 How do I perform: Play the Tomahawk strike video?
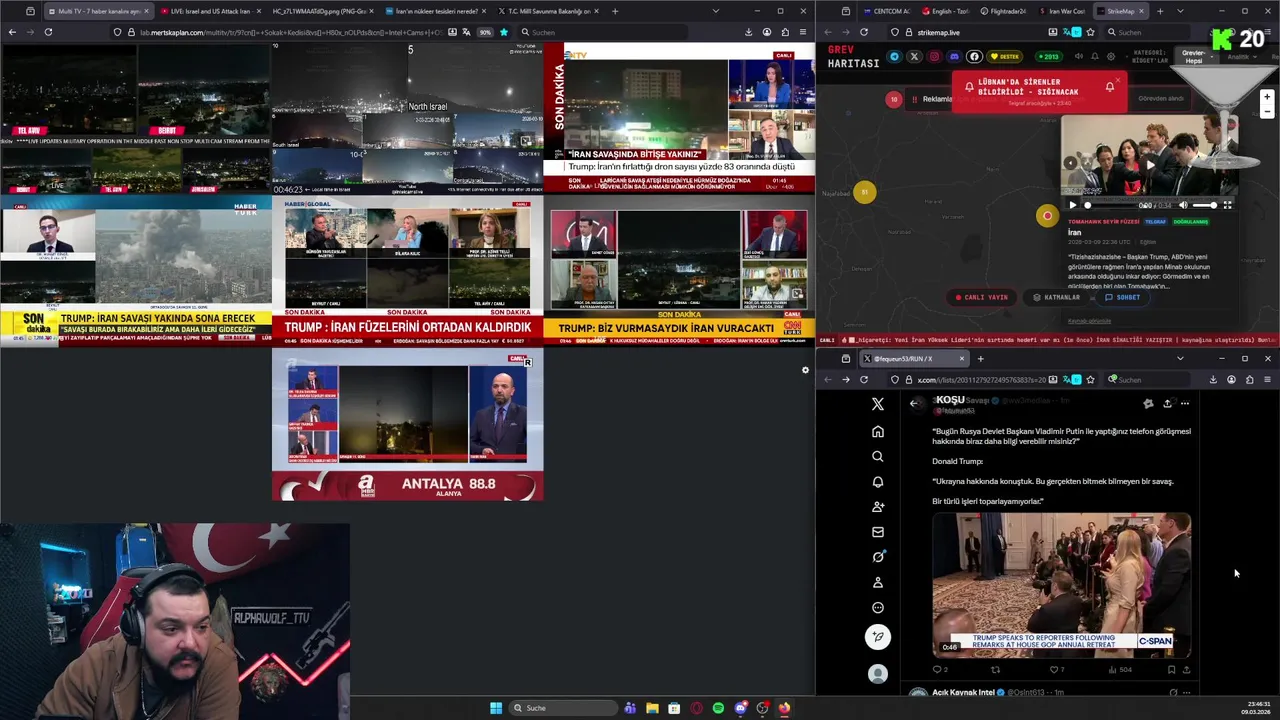pyautogui.click(x=1073, y=205)
